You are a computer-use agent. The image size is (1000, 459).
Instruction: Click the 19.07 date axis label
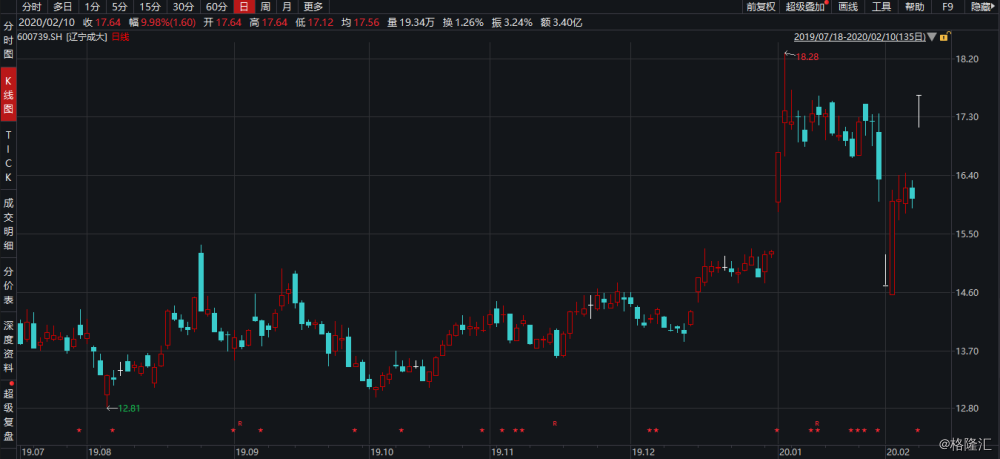pyautogui.click(x=33, y=452)
